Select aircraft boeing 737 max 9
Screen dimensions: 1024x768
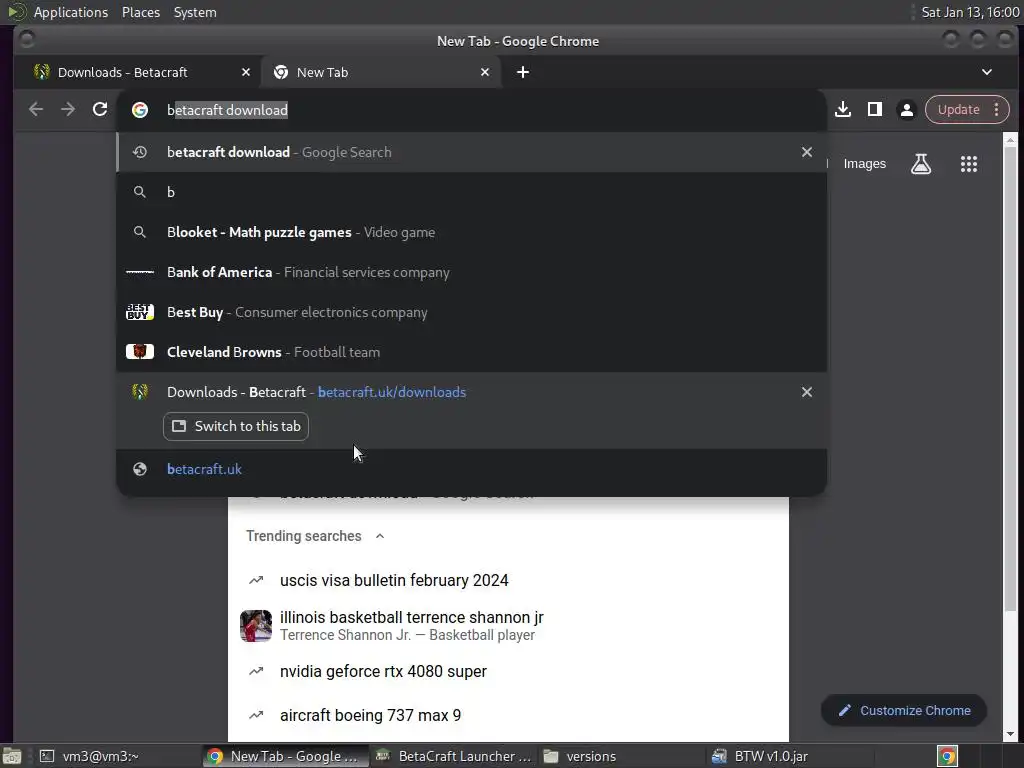coord(370,716)
